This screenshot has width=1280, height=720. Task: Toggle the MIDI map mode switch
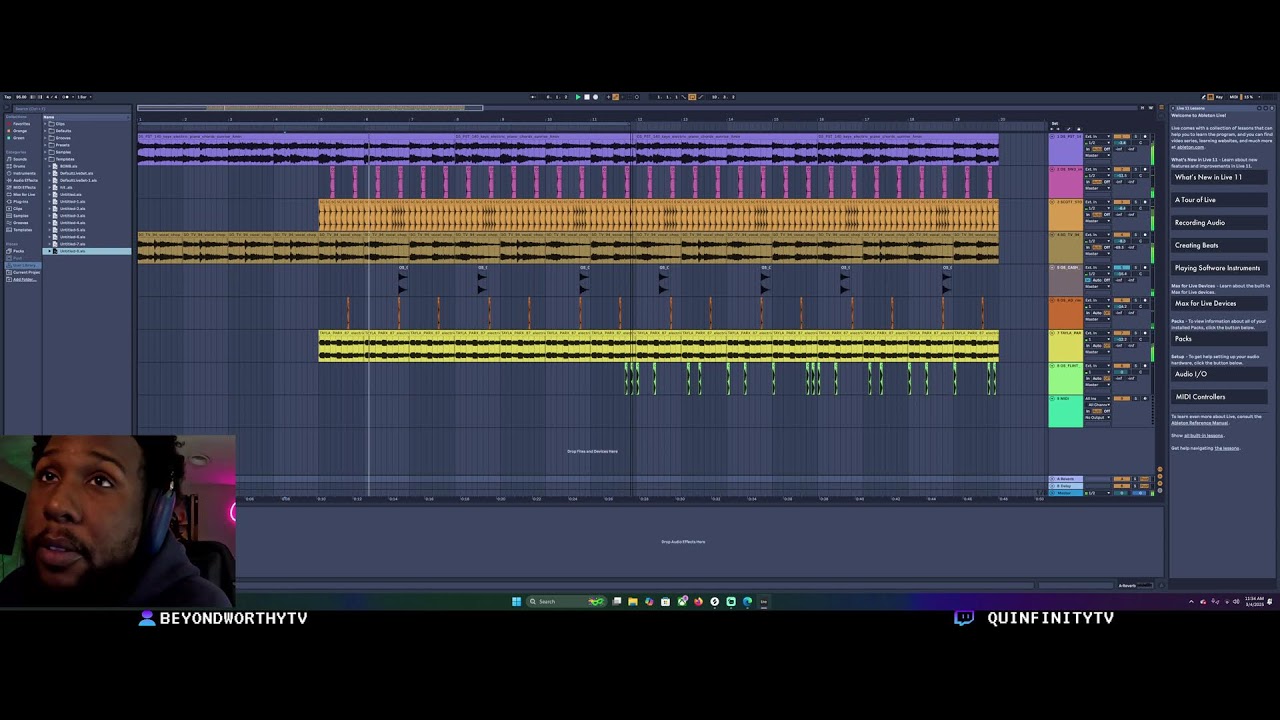(1234, 97)
